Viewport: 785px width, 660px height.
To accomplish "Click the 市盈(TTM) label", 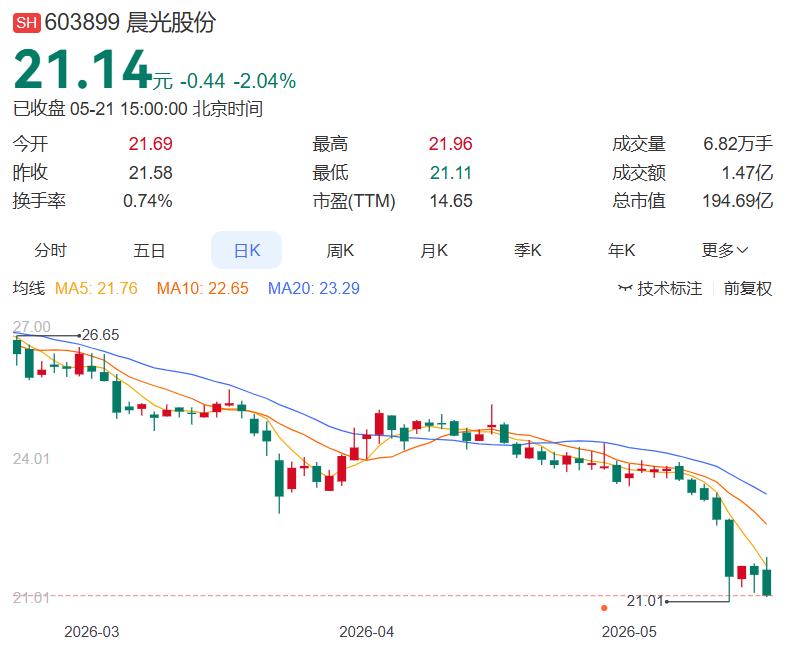I will click(354, 201).
